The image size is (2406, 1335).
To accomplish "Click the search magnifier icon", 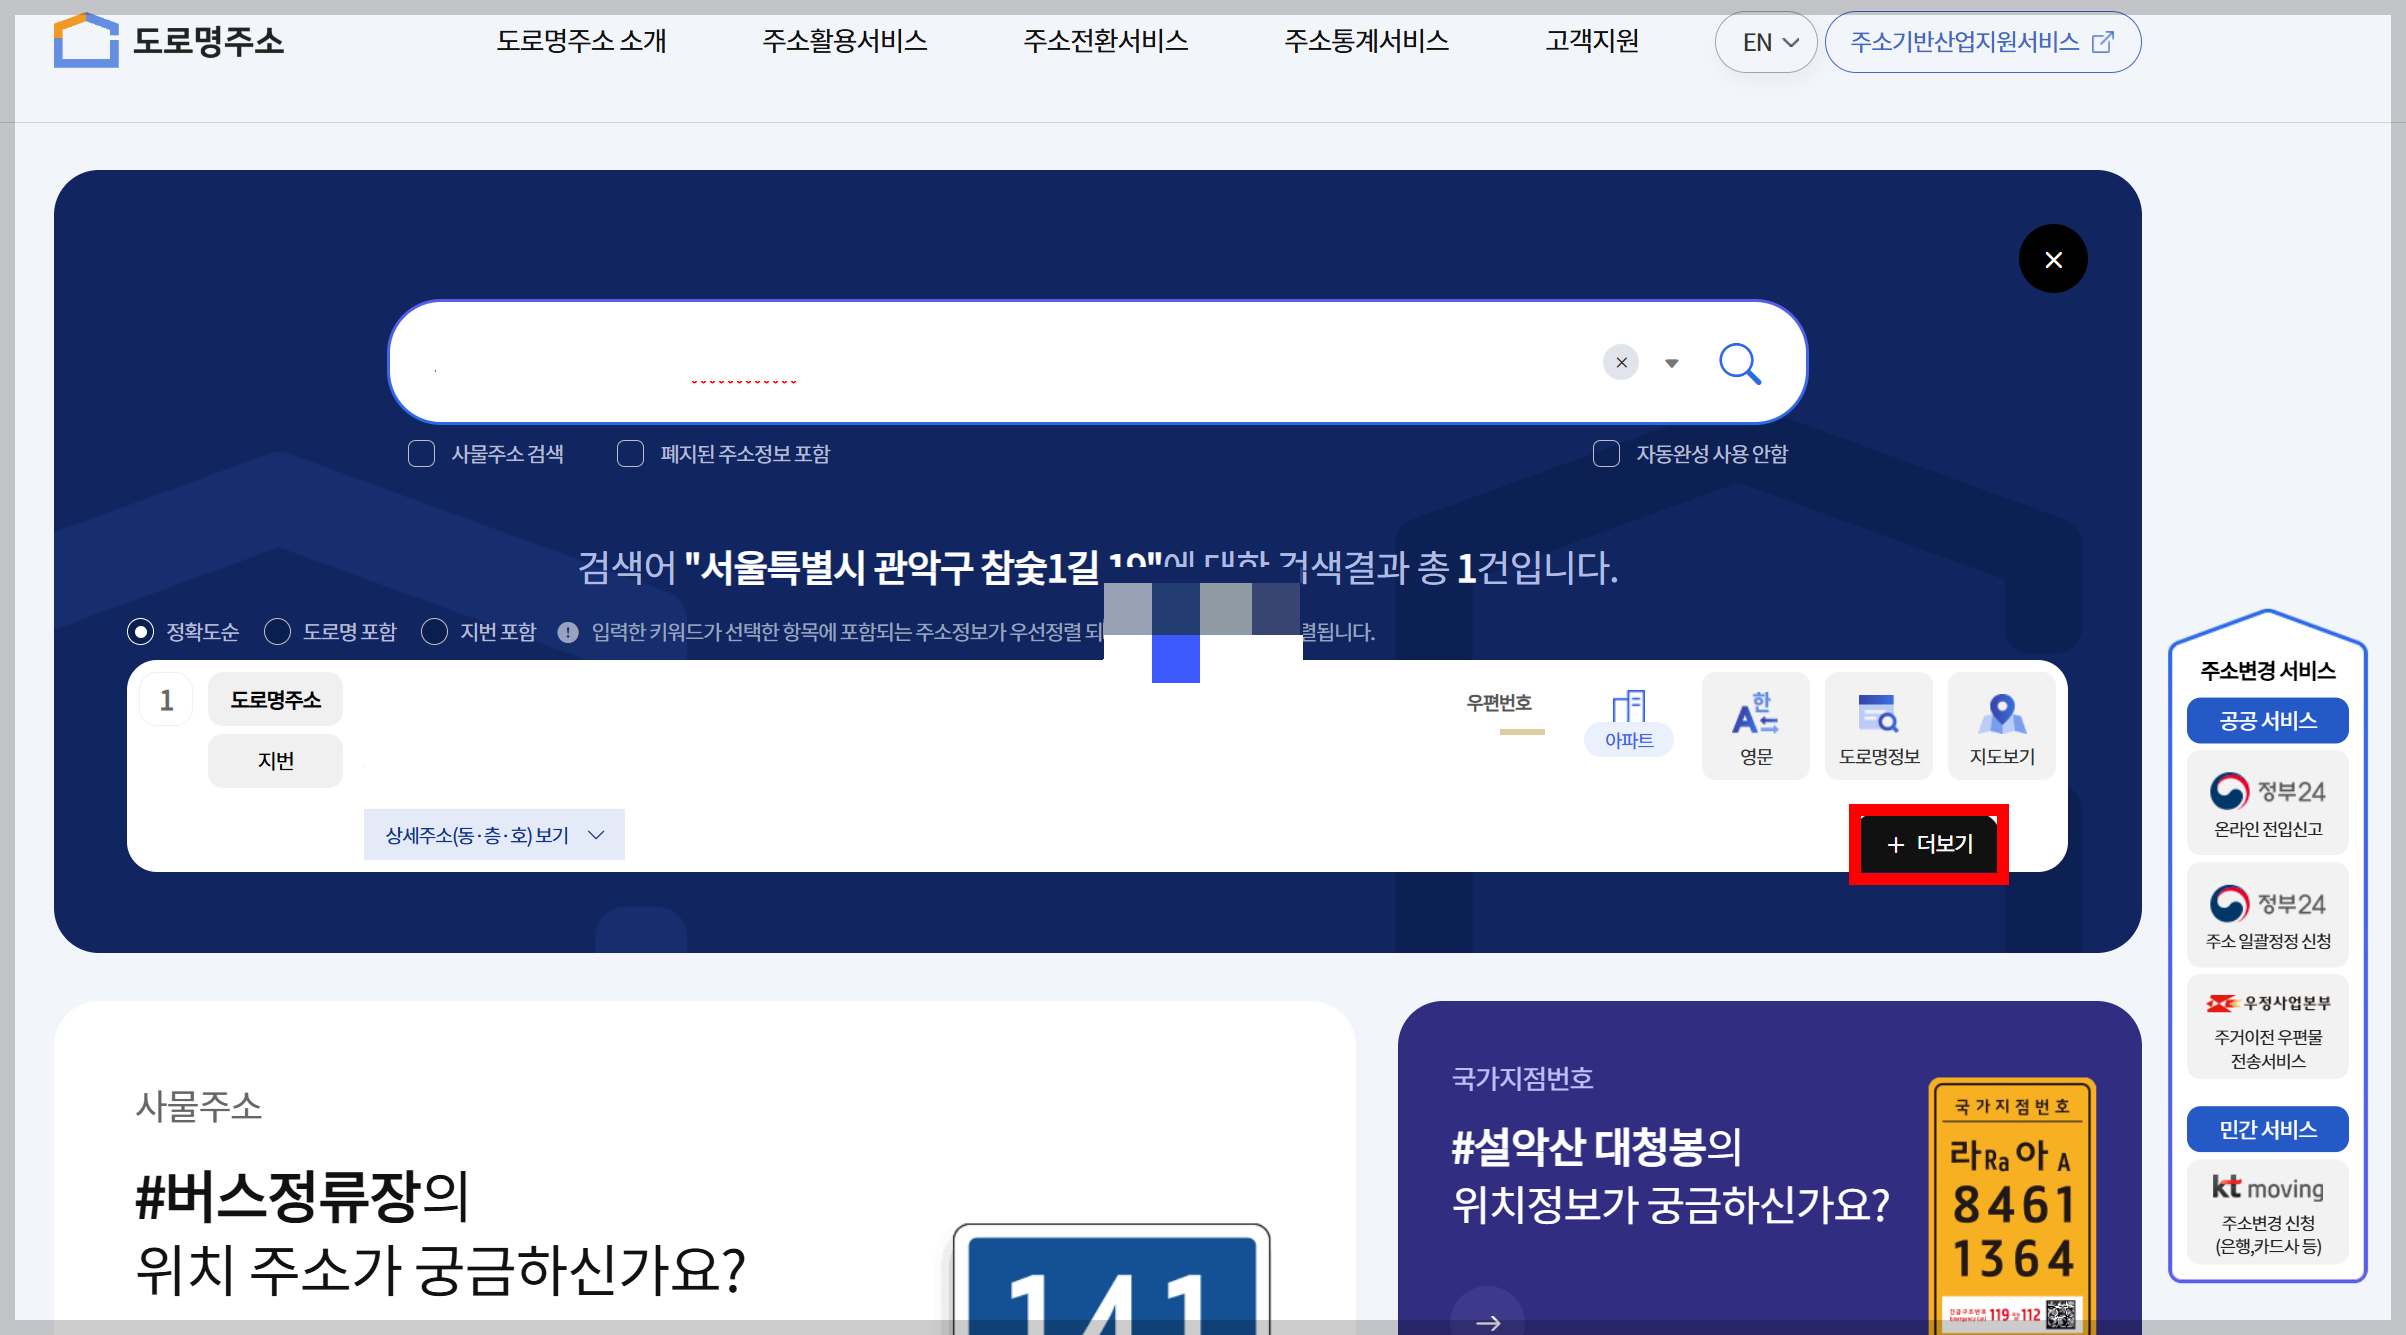I will pos(1740,363).
